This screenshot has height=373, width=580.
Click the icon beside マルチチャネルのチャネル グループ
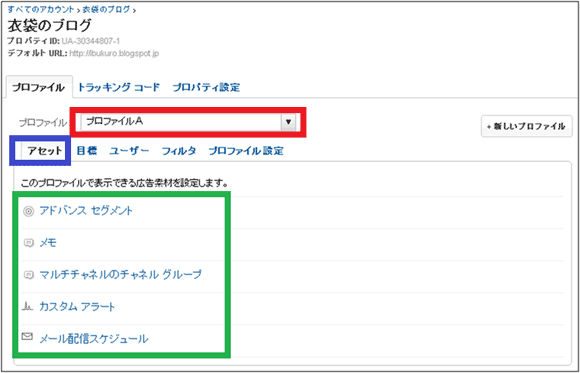click(28, 275)
